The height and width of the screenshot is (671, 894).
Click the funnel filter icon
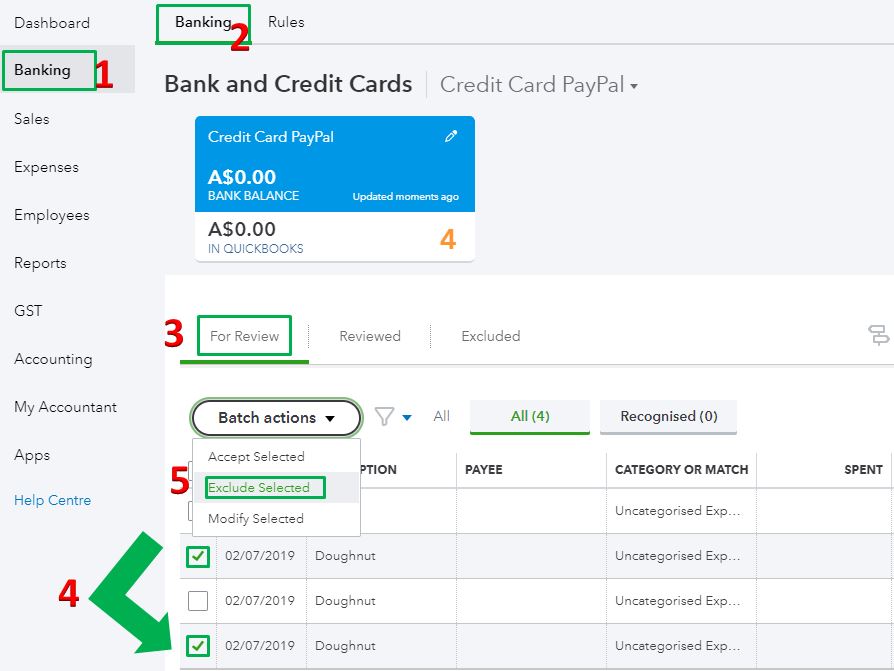tap(384, 416)
